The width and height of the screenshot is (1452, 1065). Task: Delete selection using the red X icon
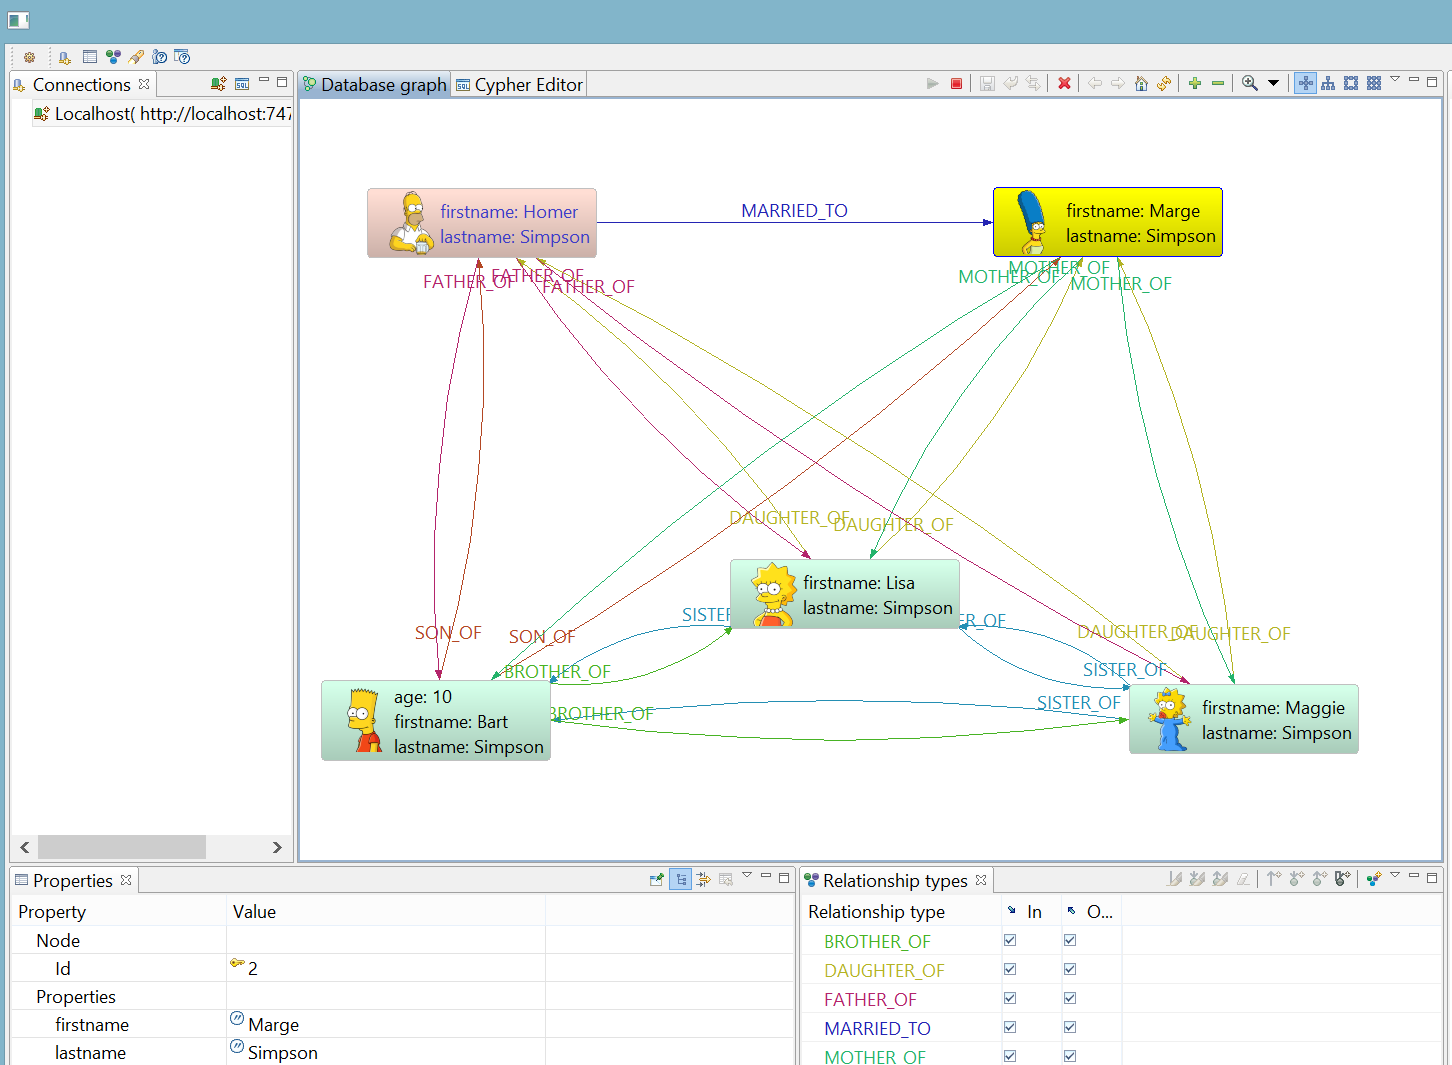(1064, 83)
